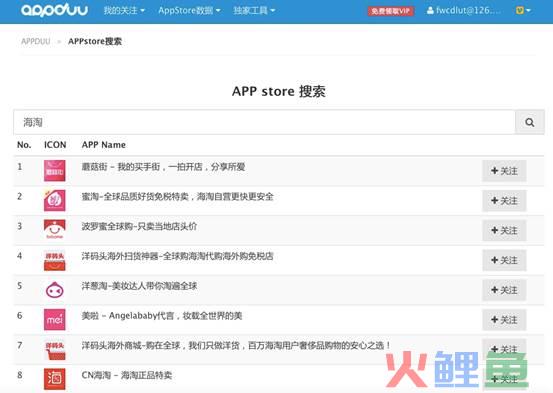Follow 洋码头海外扫货神器 with its +关注 button
The image size is (553, 393).
[504, 260]
